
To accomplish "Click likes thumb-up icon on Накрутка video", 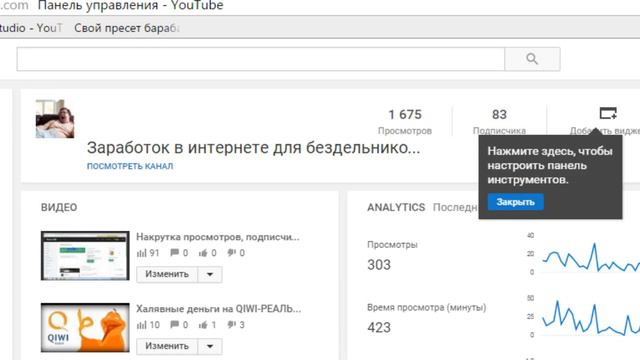I will click(203, 253).
